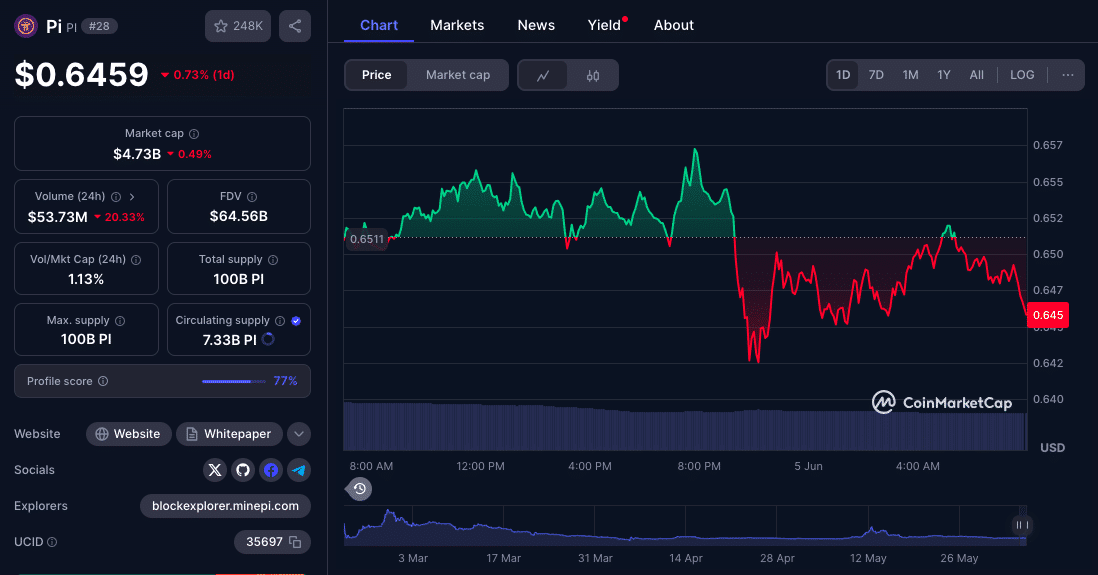Expand more website links chevron
This screenshot has width=1098, height=575.
click(299, 434)
